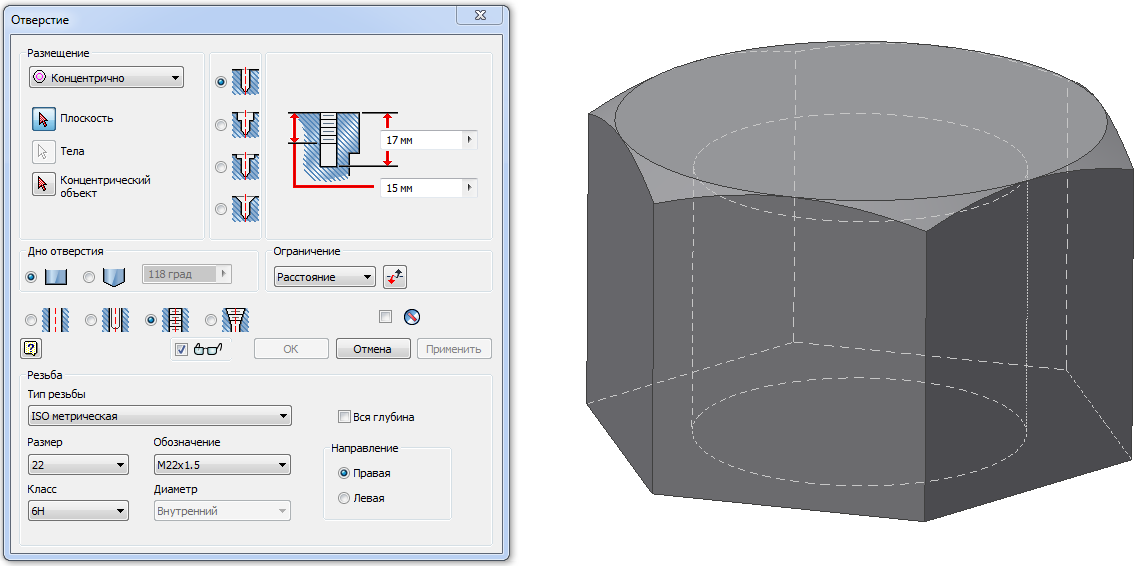
Task: Click the Концентрический объект selector icon
Action: 42,185
